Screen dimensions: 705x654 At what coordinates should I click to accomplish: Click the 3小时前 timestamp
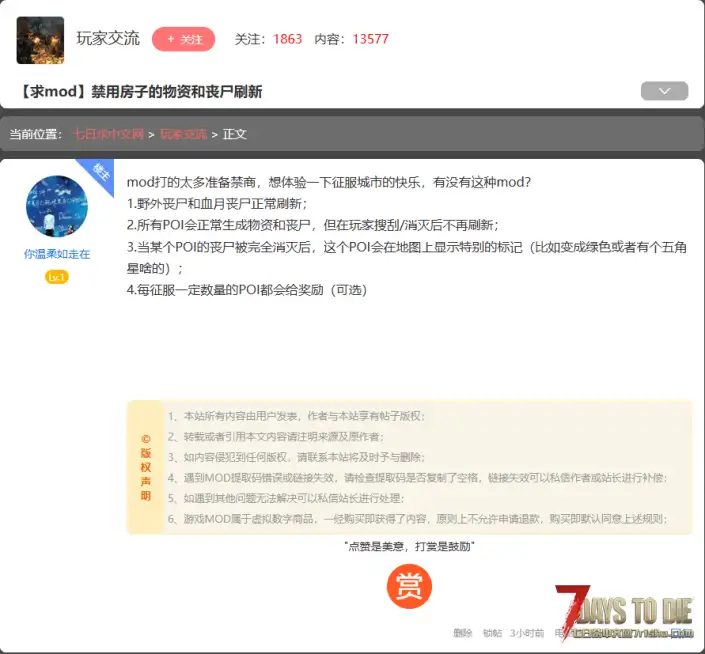point(527,633)
